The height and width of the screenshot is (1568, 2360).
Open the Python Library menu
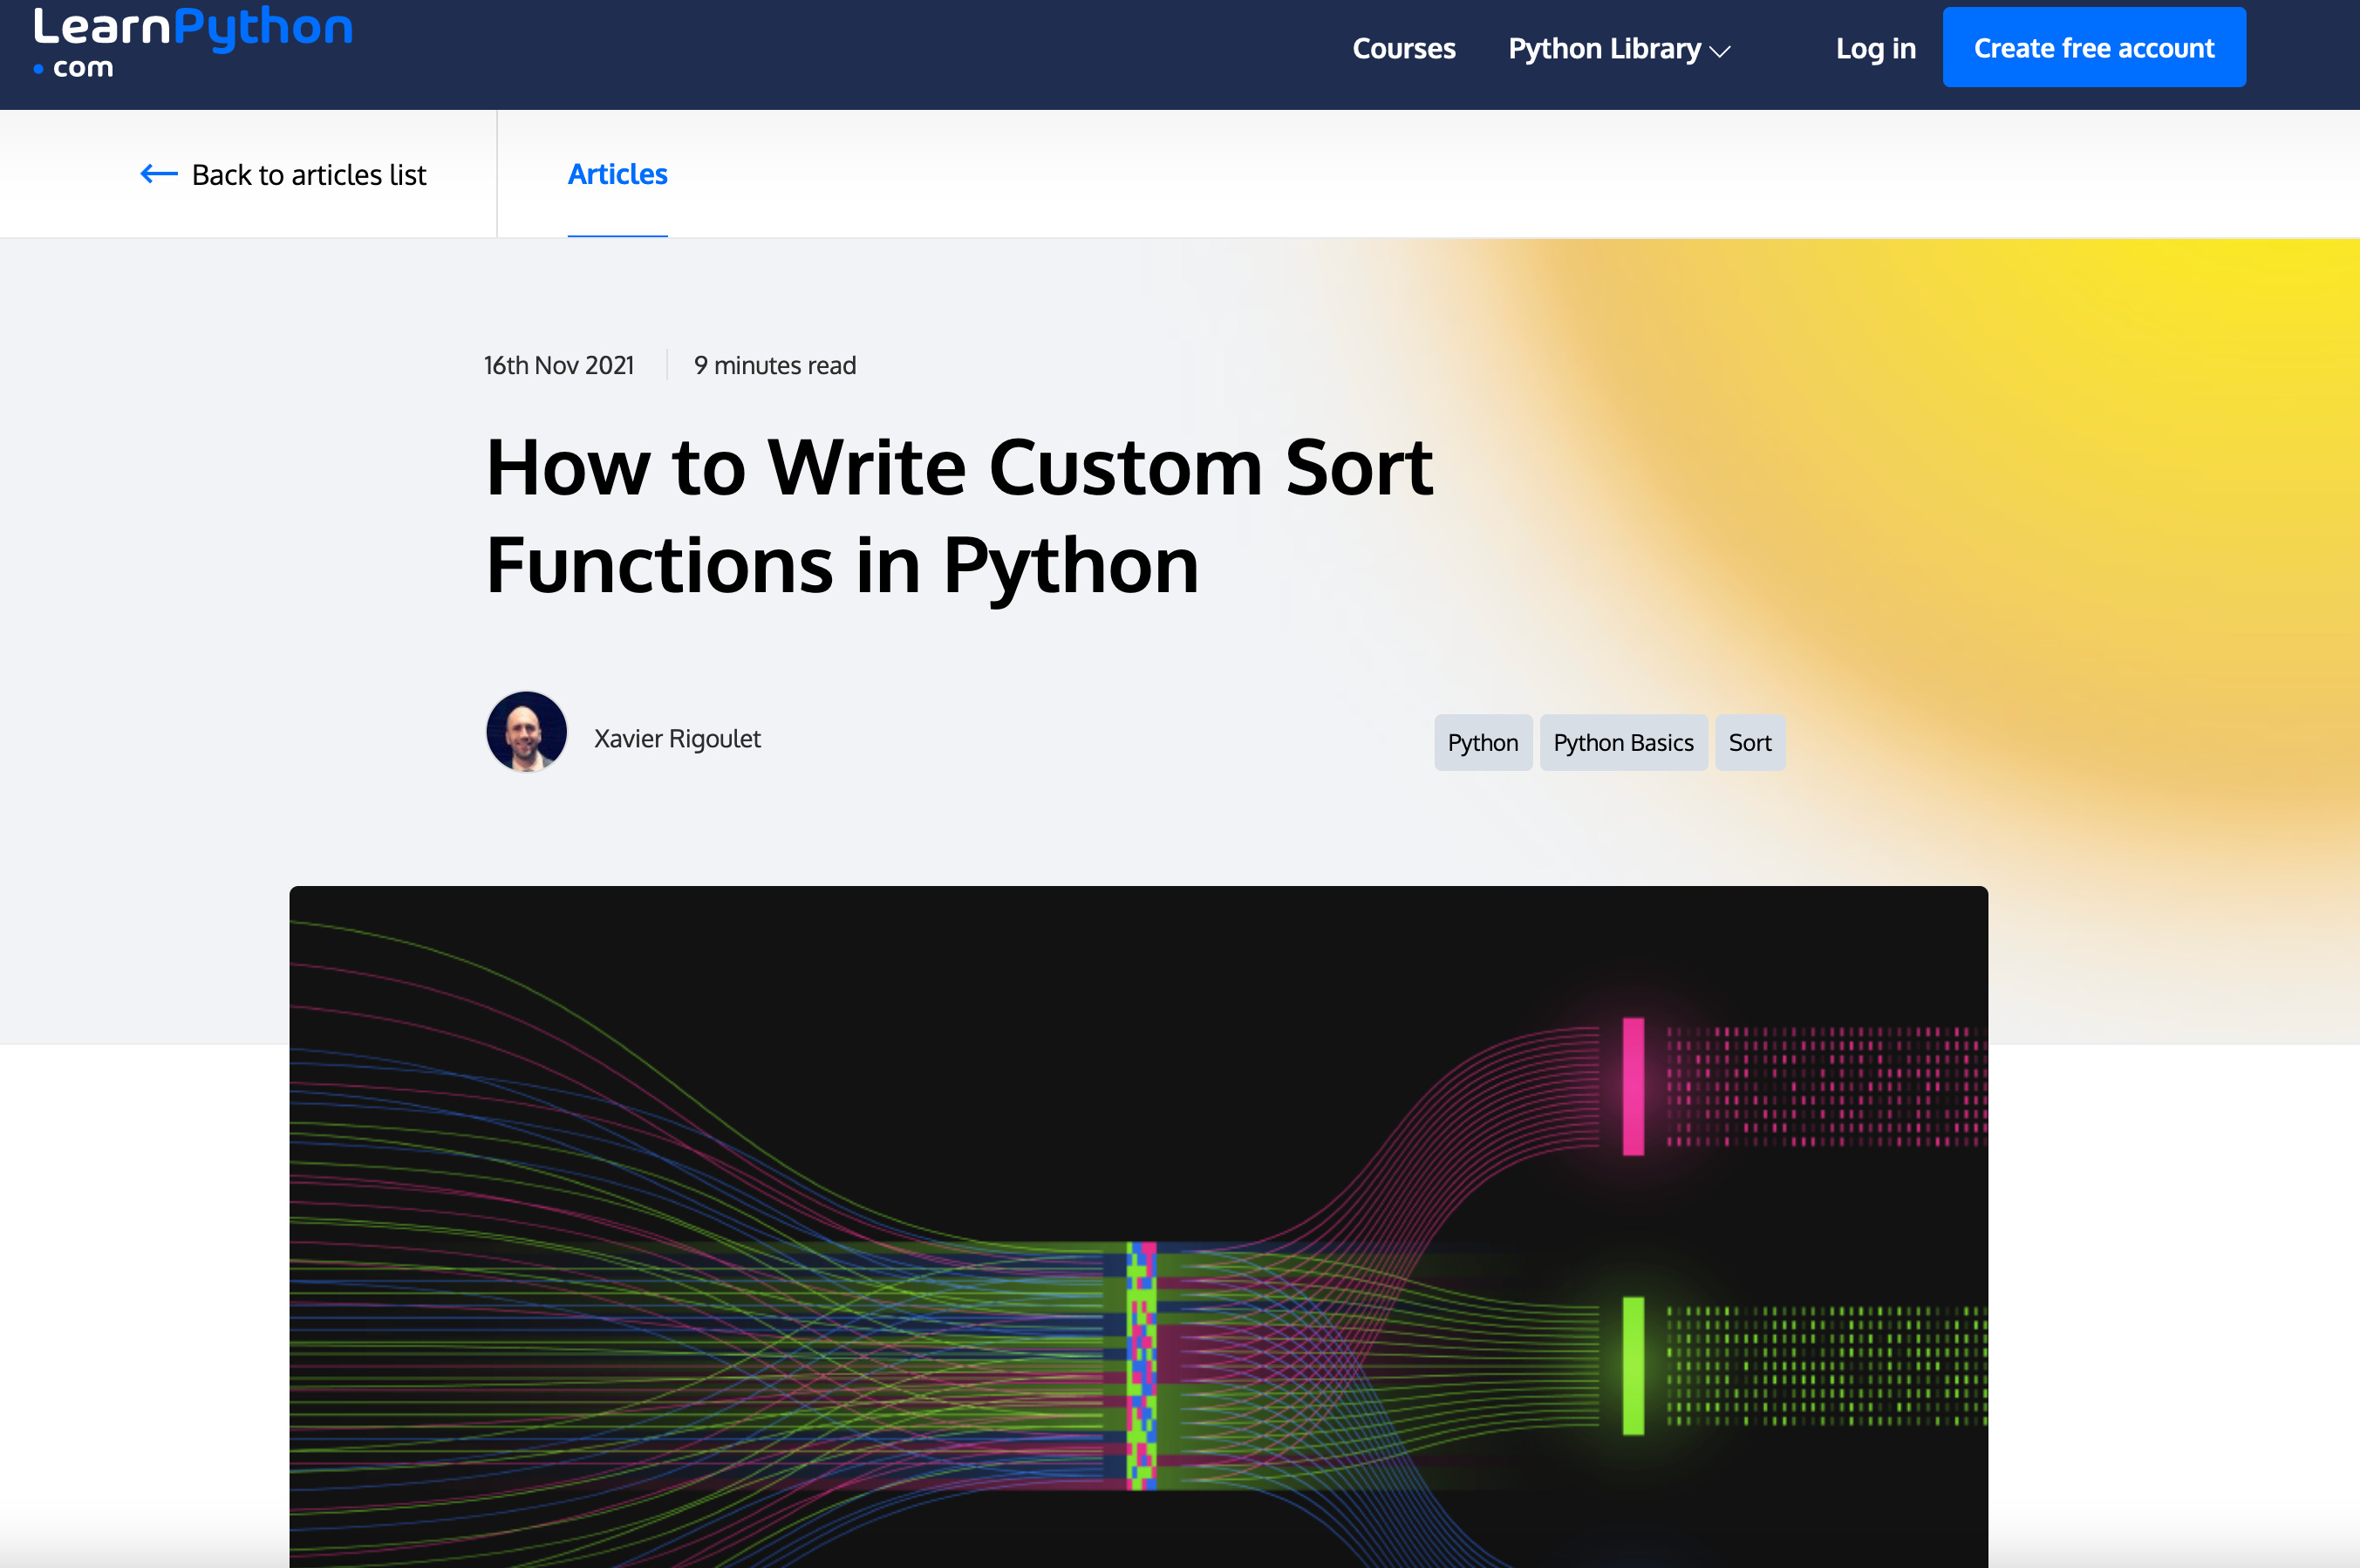coord(1604,48)
